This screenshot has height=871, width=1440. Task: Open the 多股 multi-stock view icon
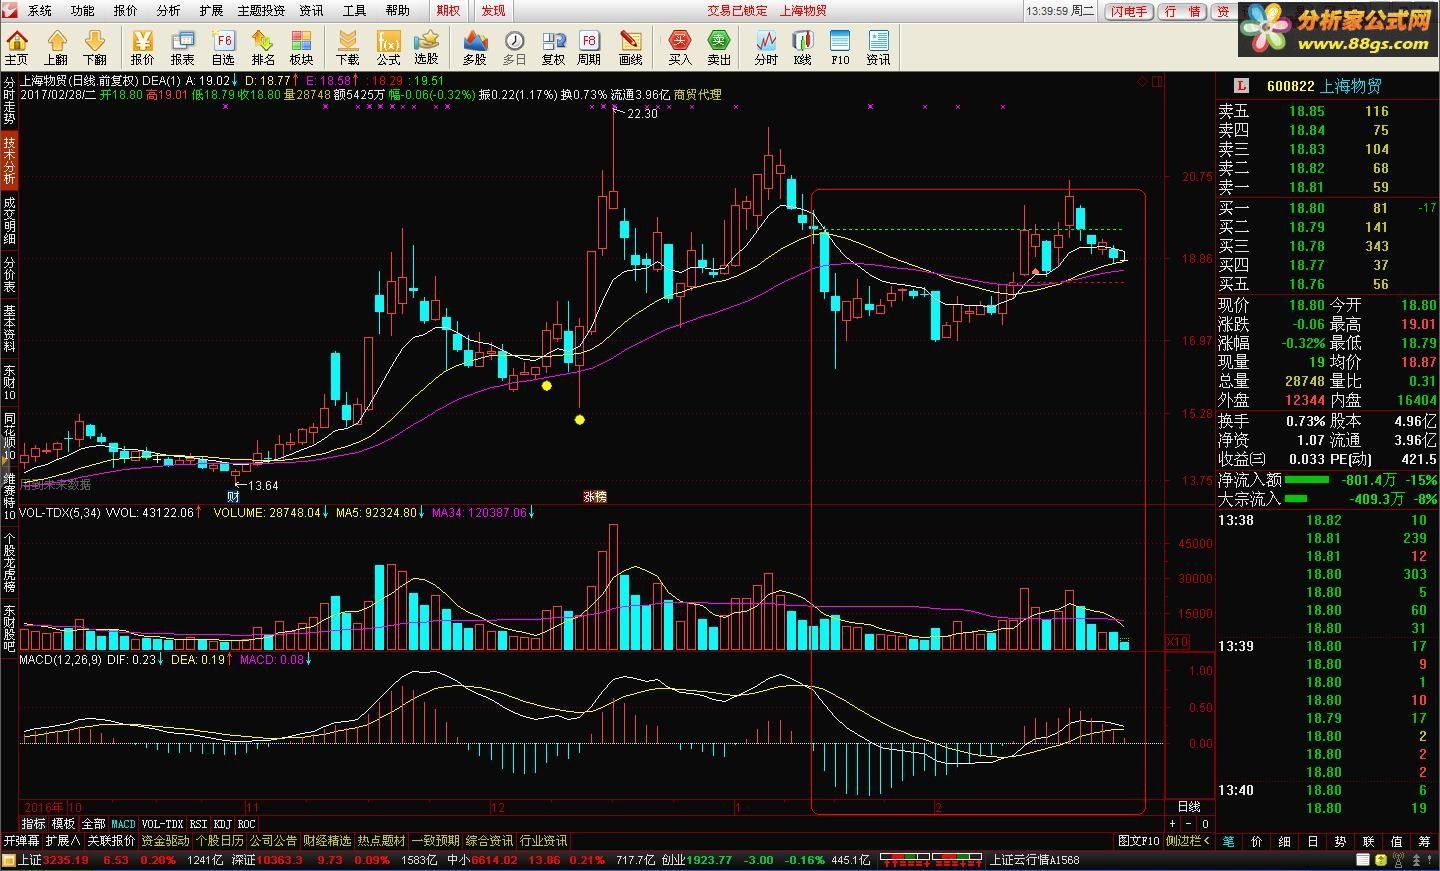pos(474,47)
